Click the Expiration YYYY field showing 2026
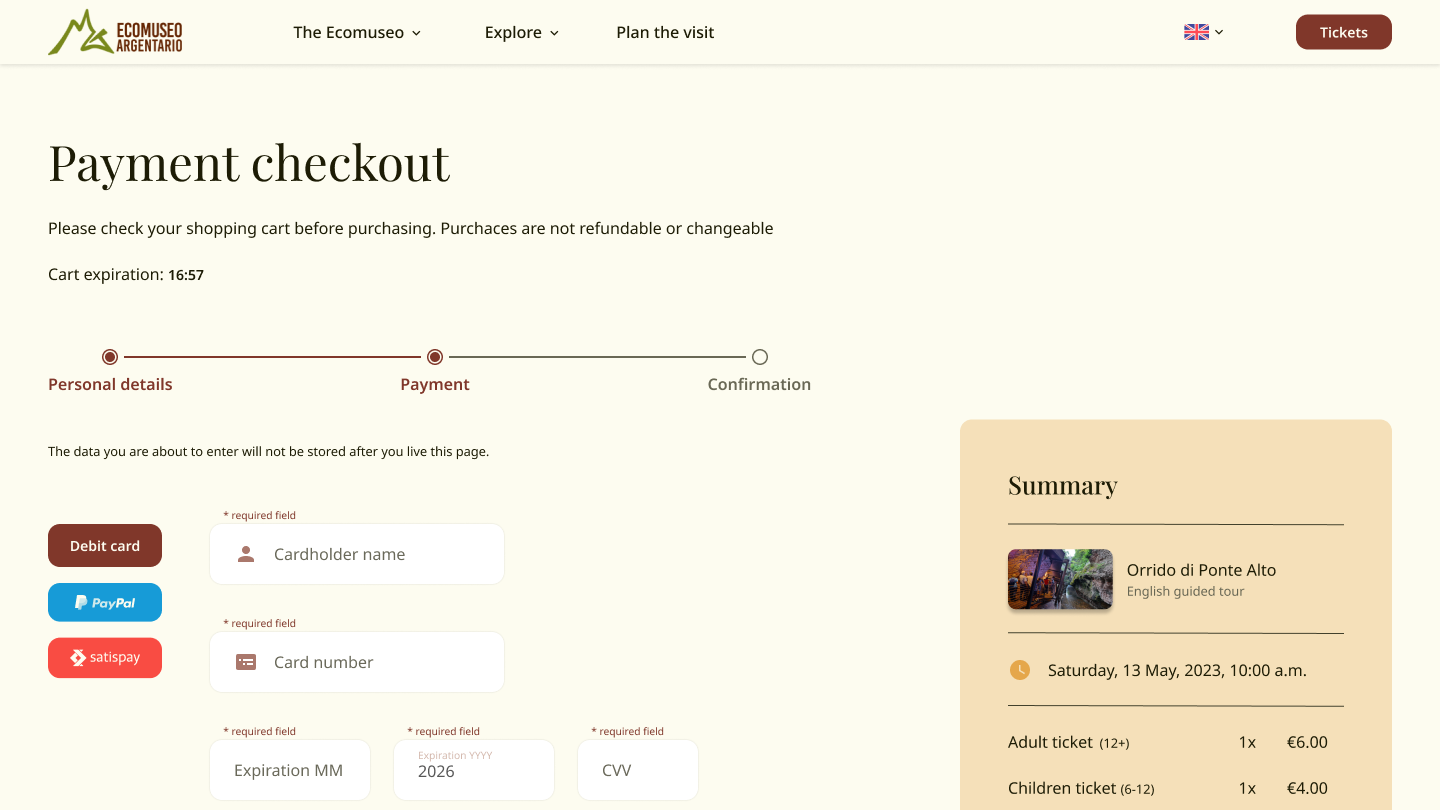 pyautogui.click(x=474, y=770)
